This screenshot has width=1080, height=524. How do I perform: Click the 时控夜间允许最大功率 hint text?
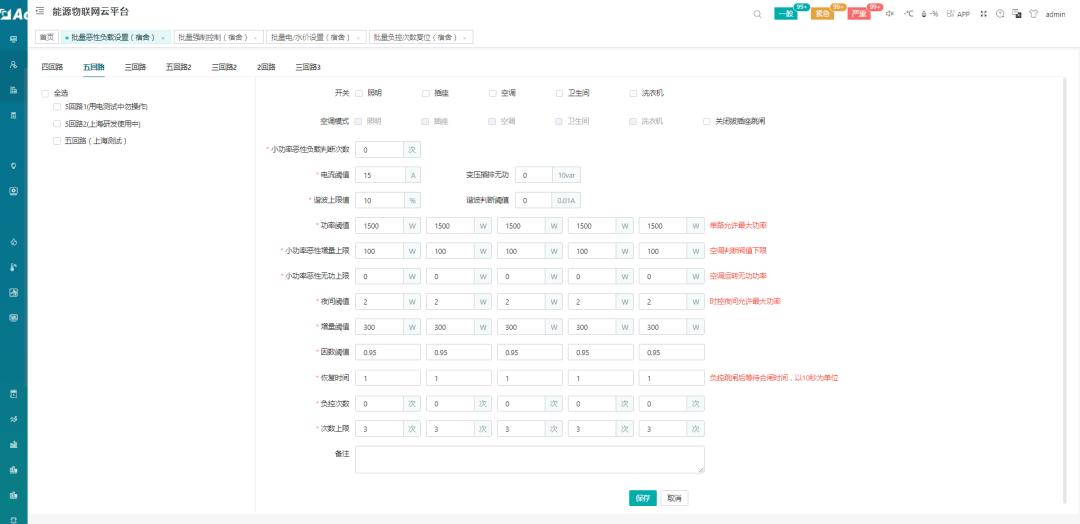pos(745,302)
